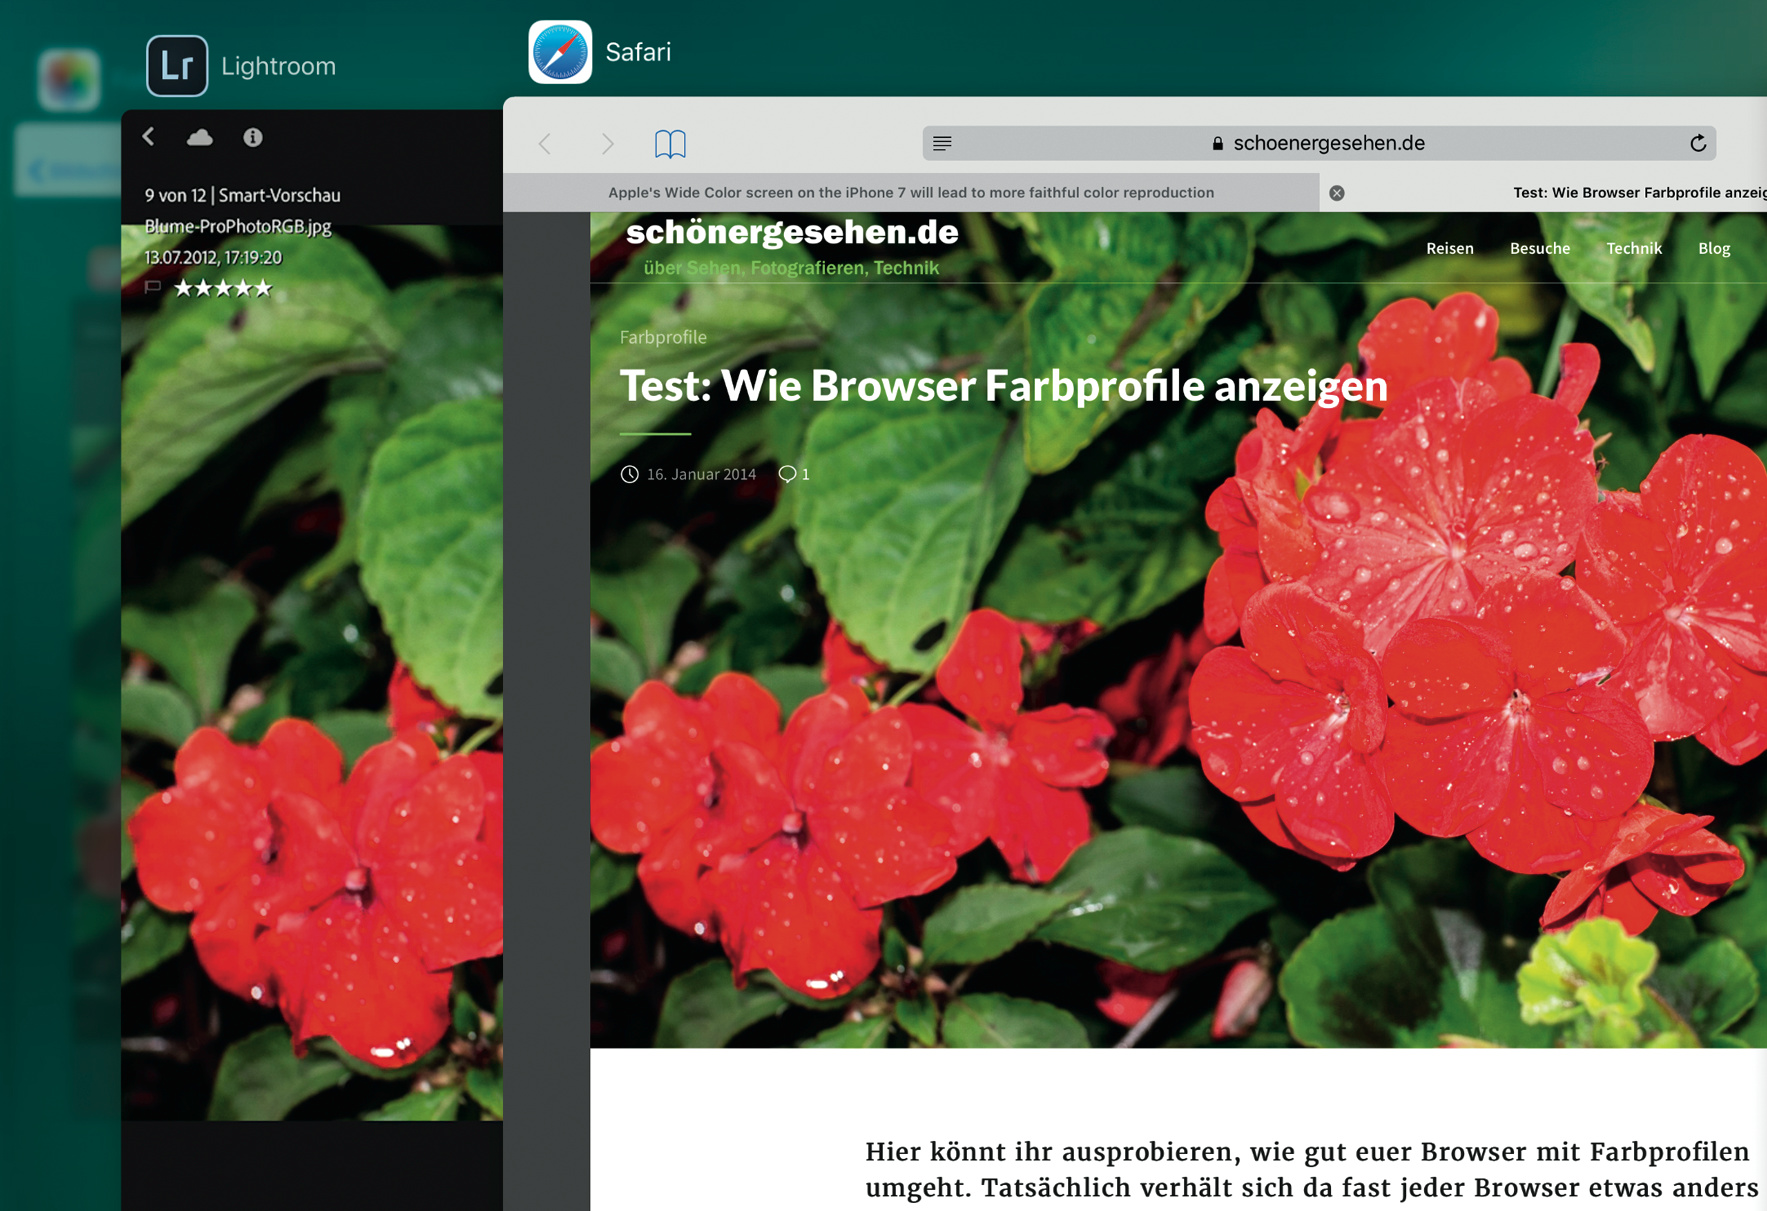Open the Technik menu item
This screenshot has width=1767, height=1211.
coord(1633,248)
